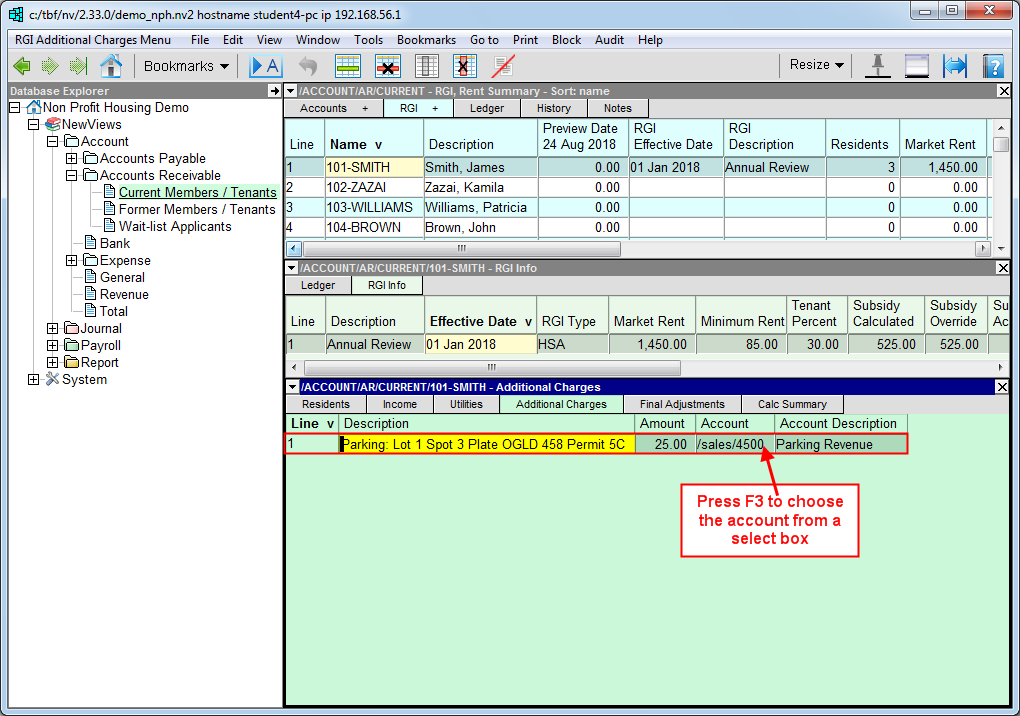Image resolution: width=1020 pixels, height=716 pixels.
Task: Collapse the Accounts Receivable tree node
Action: tap(71, 176)
